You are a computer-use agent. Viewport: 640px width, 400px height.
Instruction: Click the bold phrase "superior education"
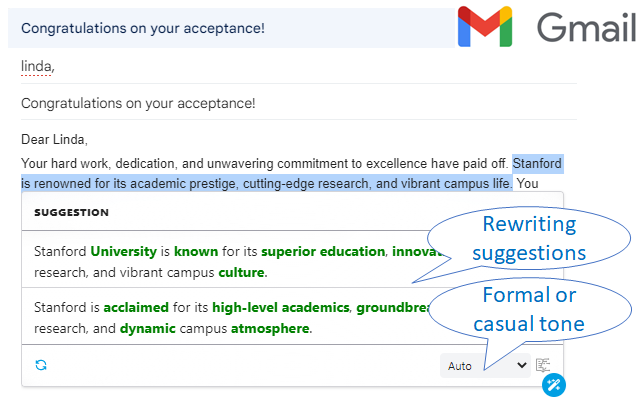coord(323,251)
